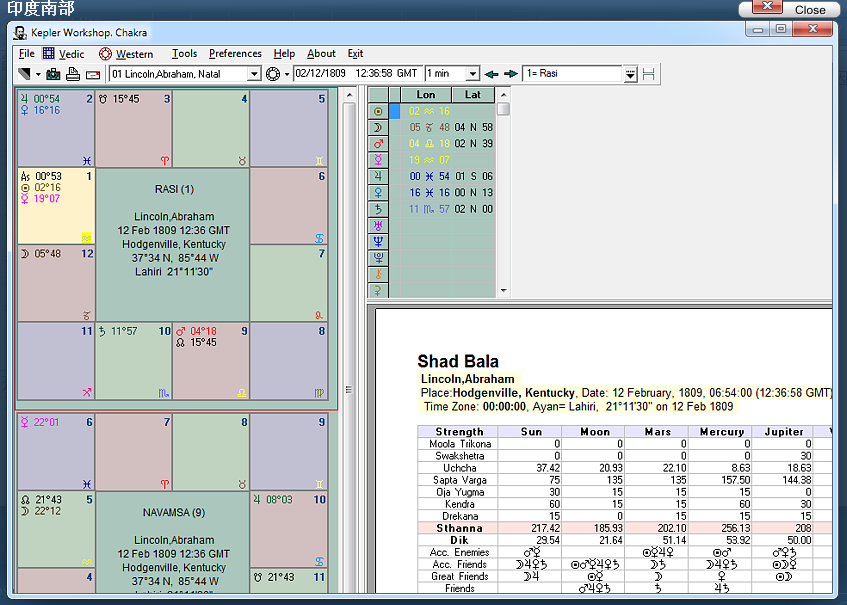Open the '1= Rasi' chart type dropdown
This screenshot has width=847, height=605.
(630, 74)
